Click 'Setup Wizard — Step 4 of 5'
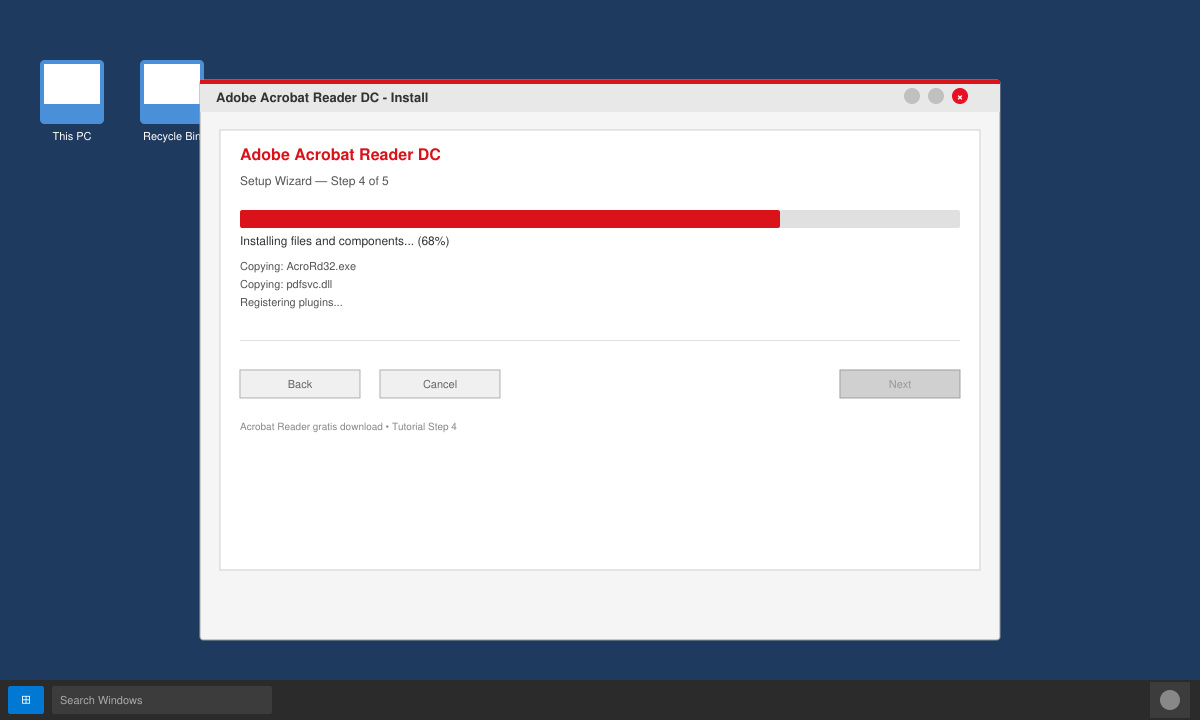Viewport: 1200px width, 720px height. coord(314,181)
